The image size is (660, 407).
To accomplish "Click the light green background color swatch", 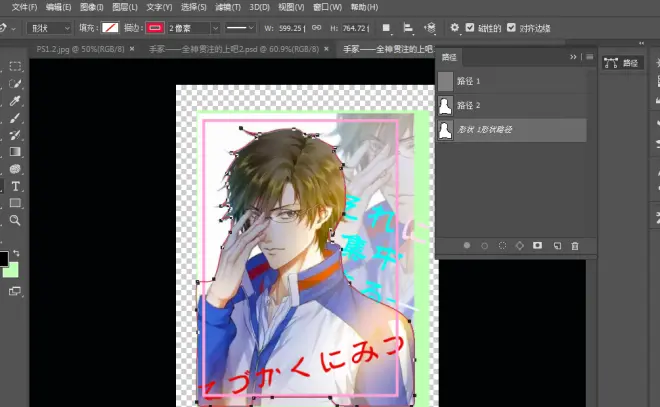I will (x=12, y=271).
